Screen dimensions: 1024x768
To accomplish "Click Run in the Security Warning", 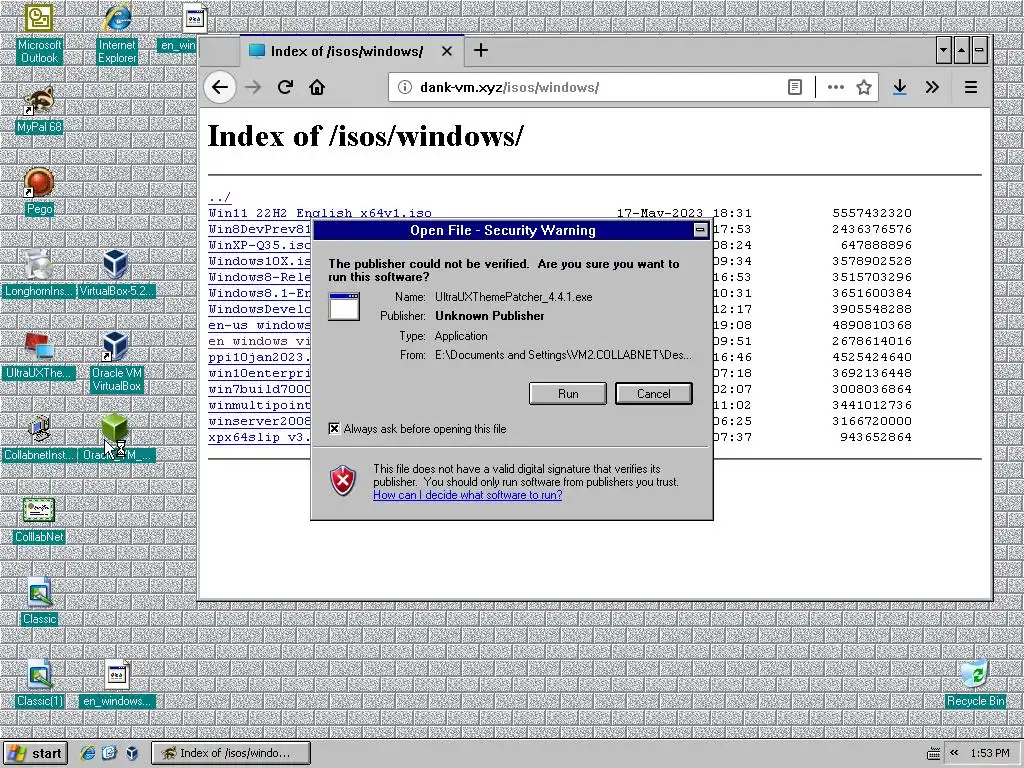I will coord(568,393).
